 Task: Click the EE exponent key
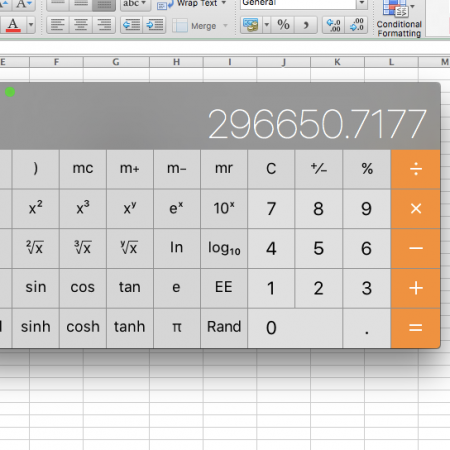pyautogui.click(x=224, y=288)
